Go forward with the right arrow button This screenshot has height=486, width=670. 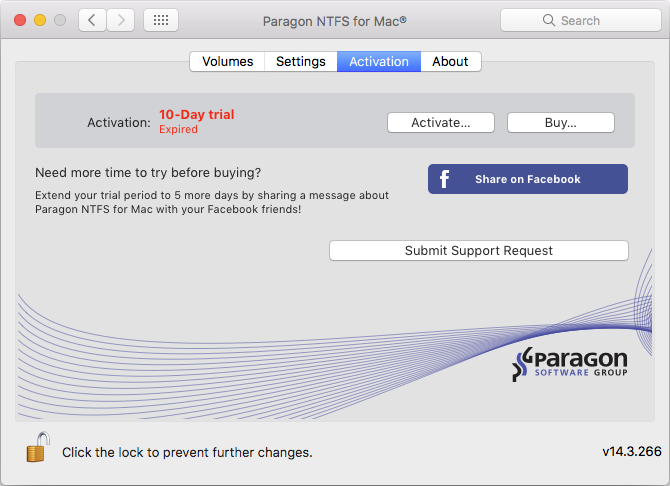[120, 20]
